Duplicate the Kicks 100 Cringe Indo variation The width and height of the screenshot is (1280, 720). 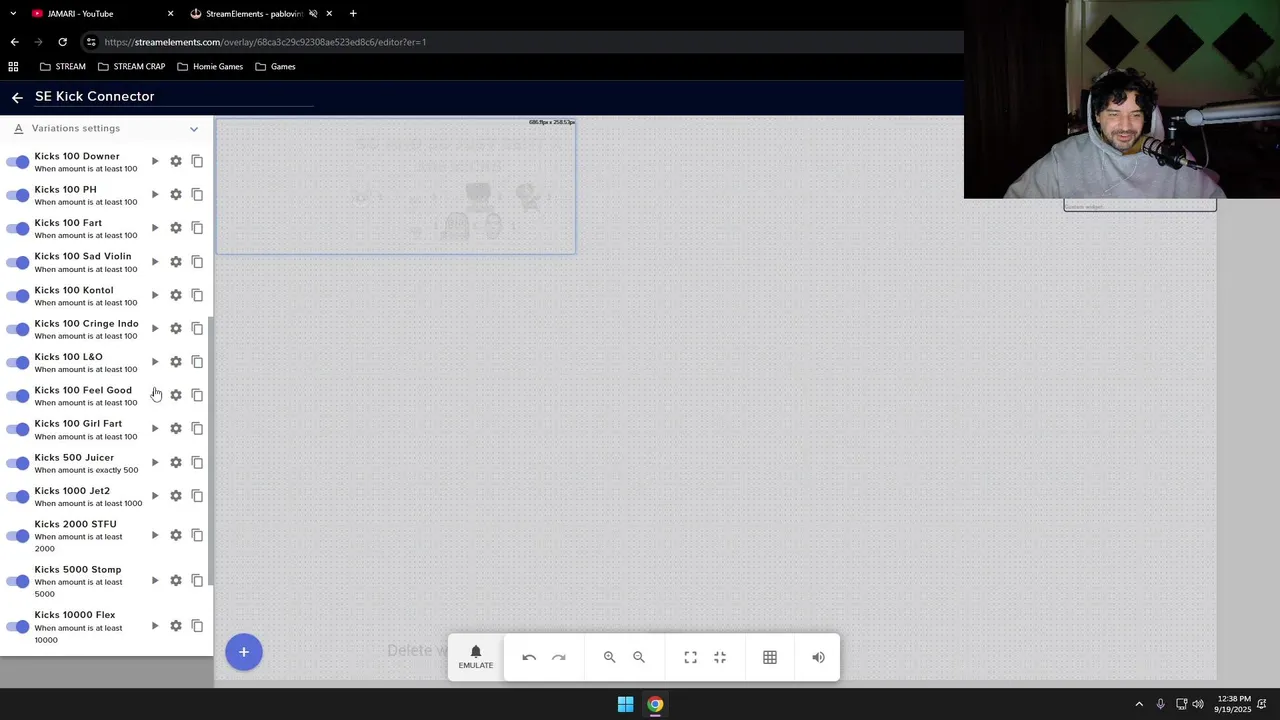click(x=197, y=328)
